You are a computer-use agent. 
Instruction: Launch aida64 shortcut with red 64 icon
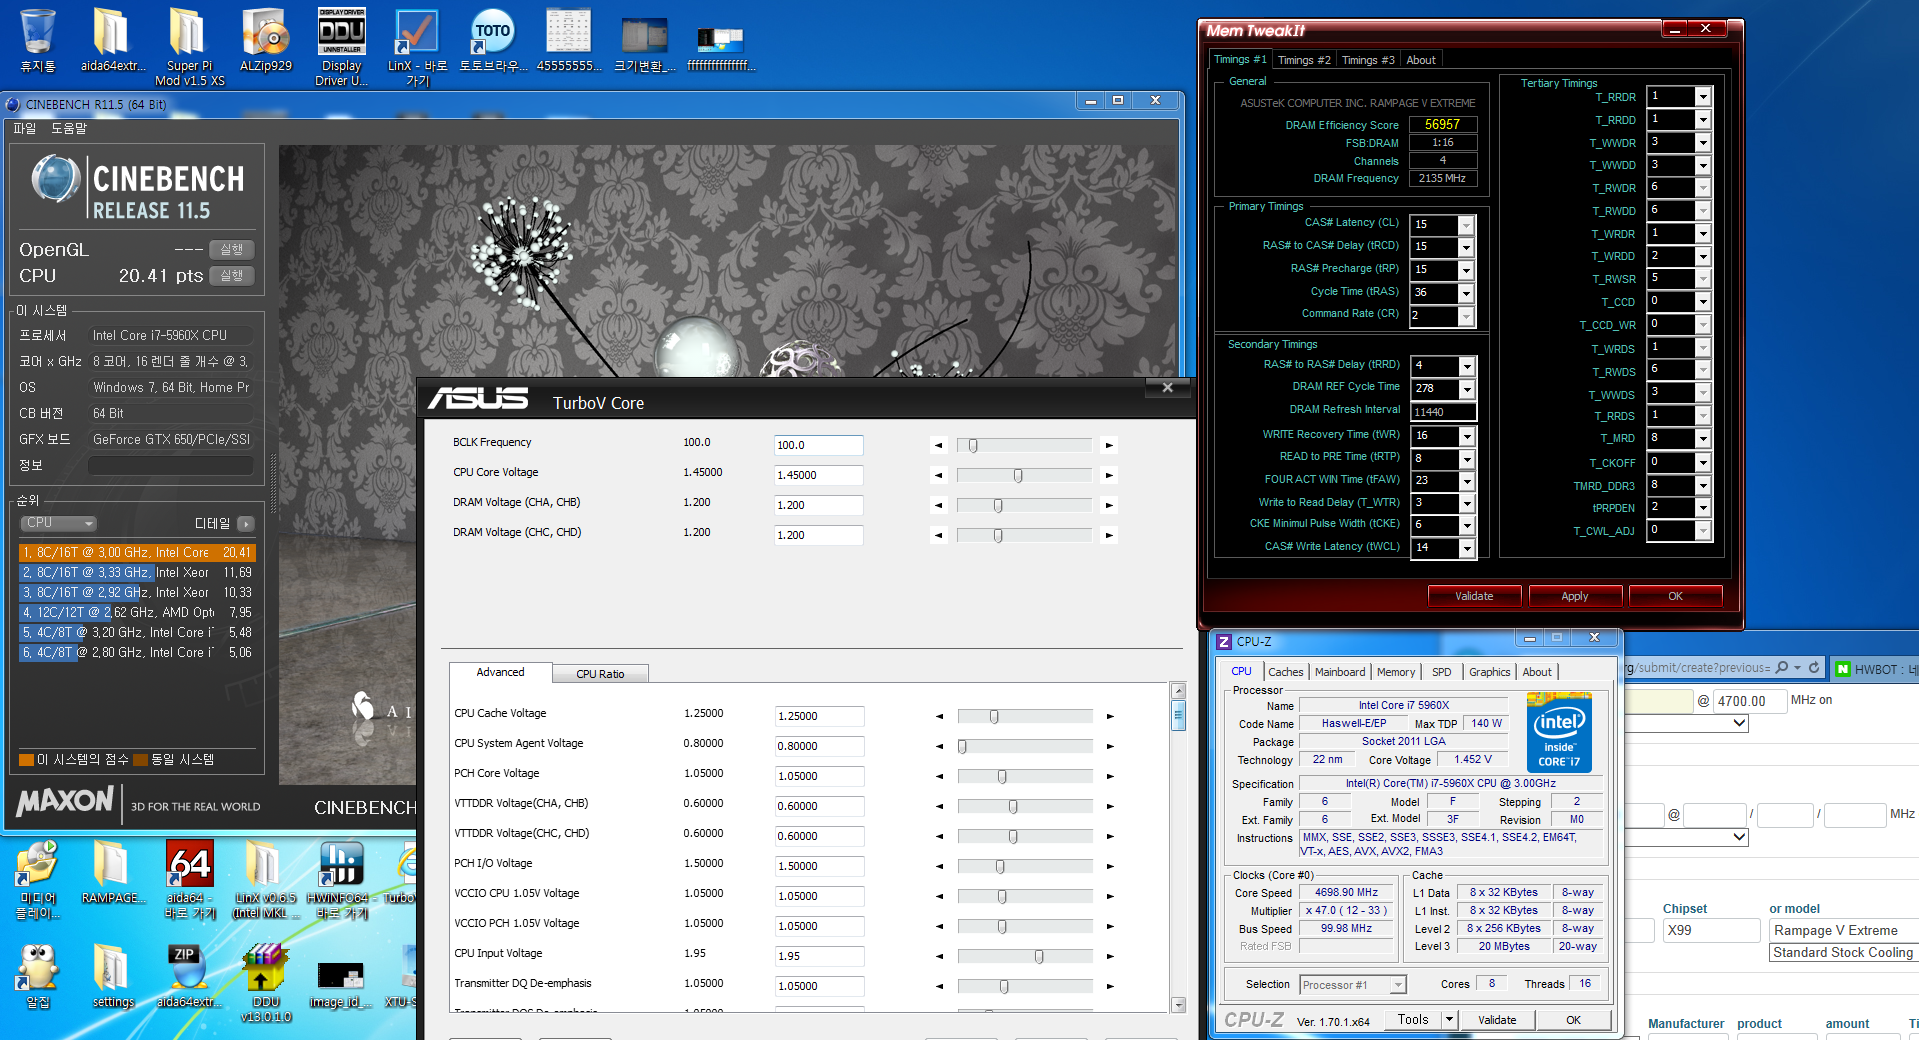[x=190, y=878]
